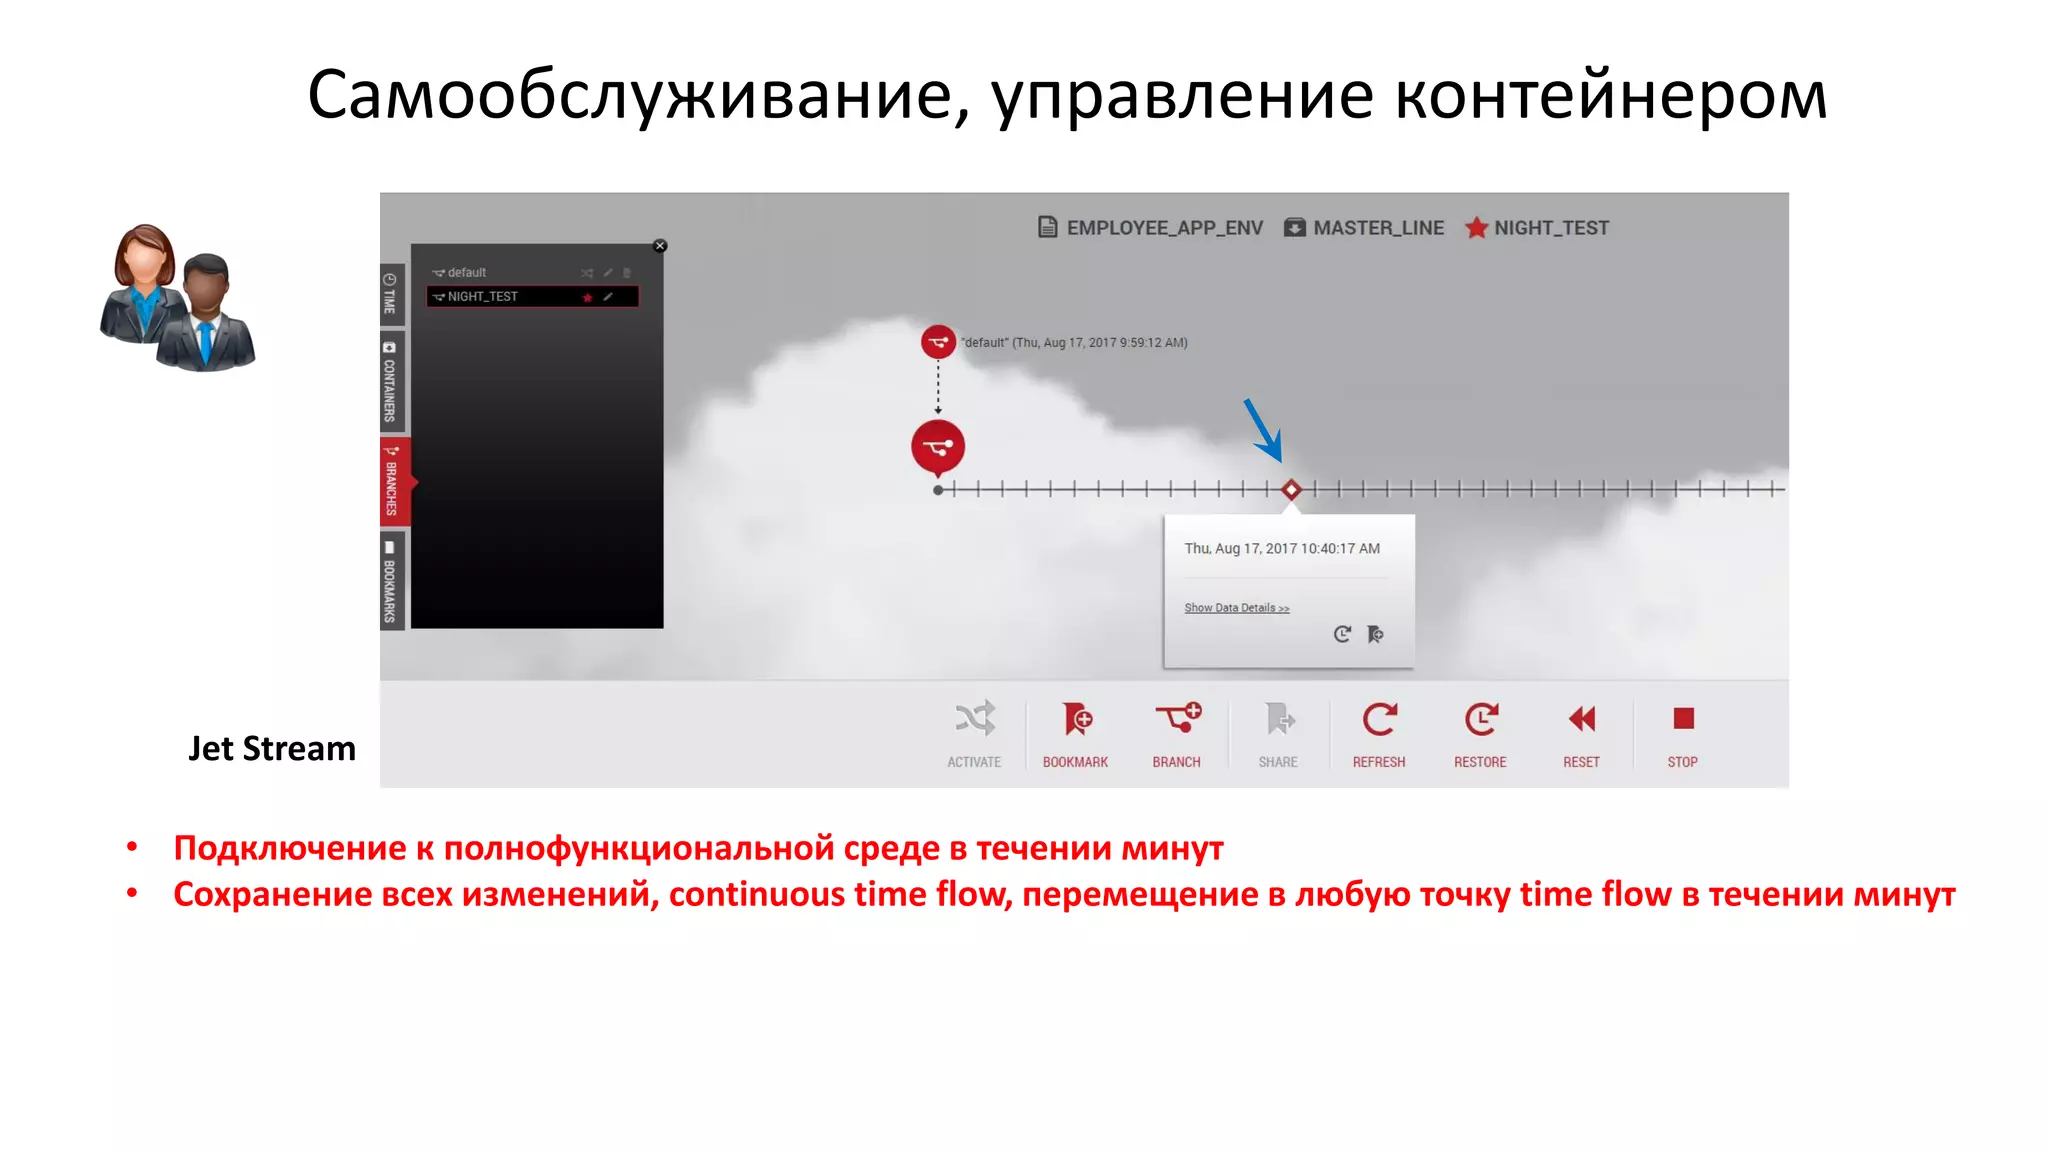The image size is (2048, 1152).
Task: Click the diamond timeline point marker
Action: (x=1291, y=490)
